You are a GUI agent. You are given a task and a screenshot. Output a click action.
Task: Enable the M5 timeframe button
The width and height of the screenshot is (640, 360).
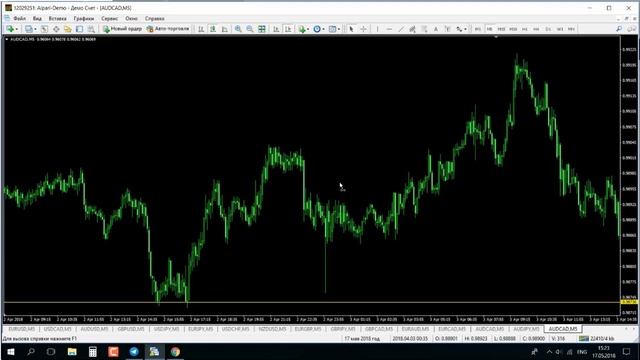point(489,29)
